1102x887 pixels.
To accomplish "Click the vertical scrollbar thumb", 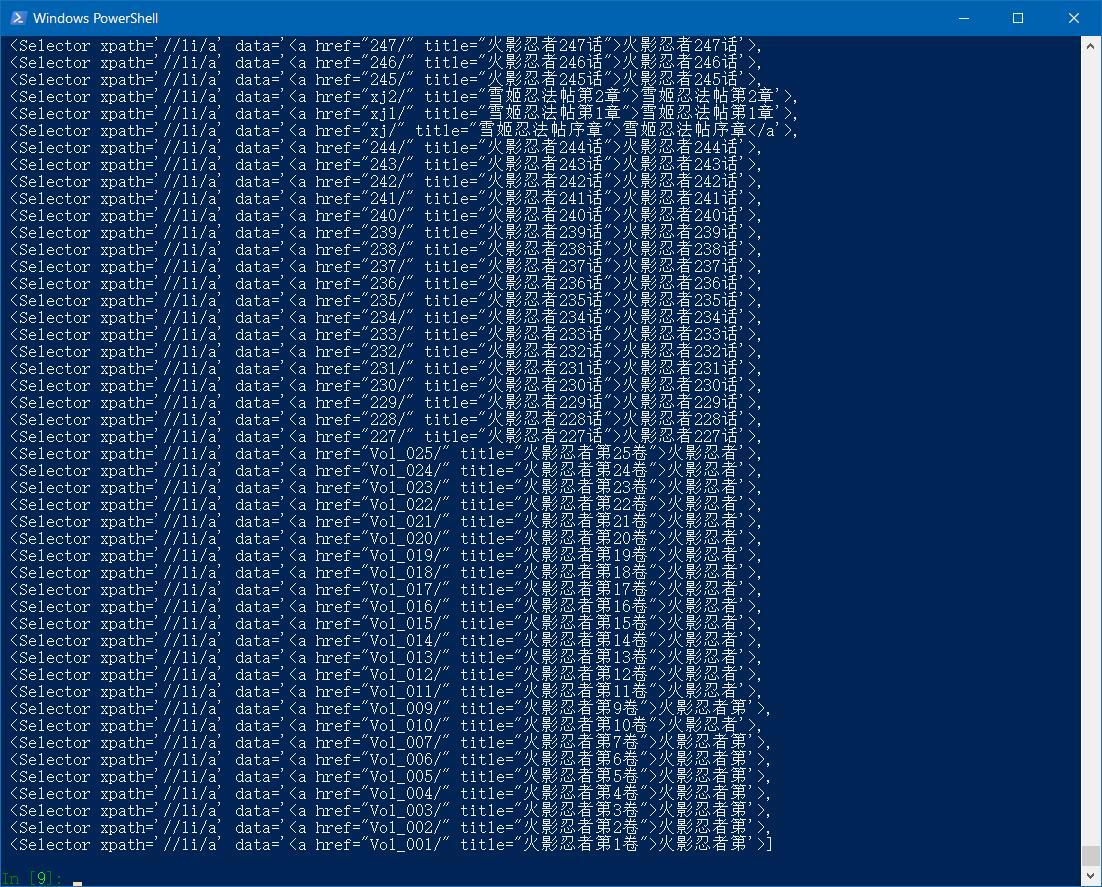I will click(x=1090, y=855).
